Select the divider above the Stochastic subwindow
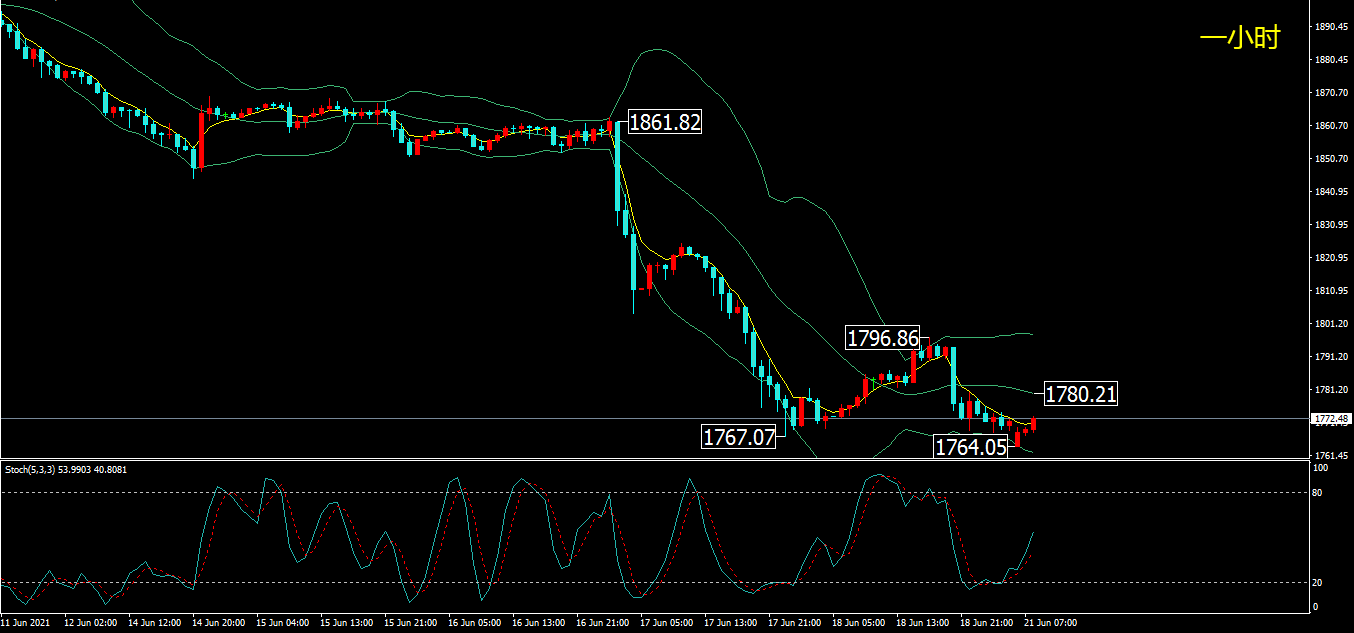Image resolution: width=1354 pixels, height=633 pixels. [655, 459]
